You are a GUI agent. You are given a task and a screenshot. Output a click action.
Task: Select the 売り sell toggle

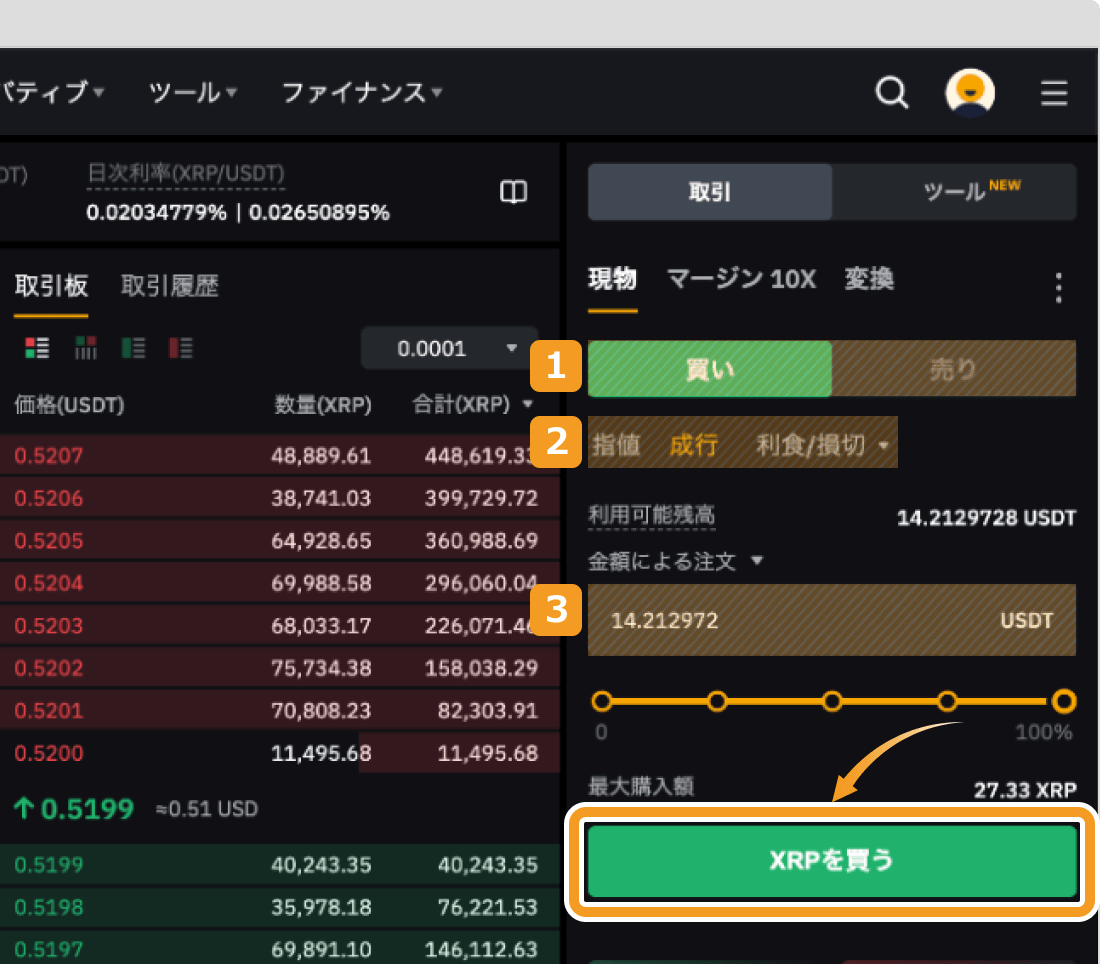[953, 368]
